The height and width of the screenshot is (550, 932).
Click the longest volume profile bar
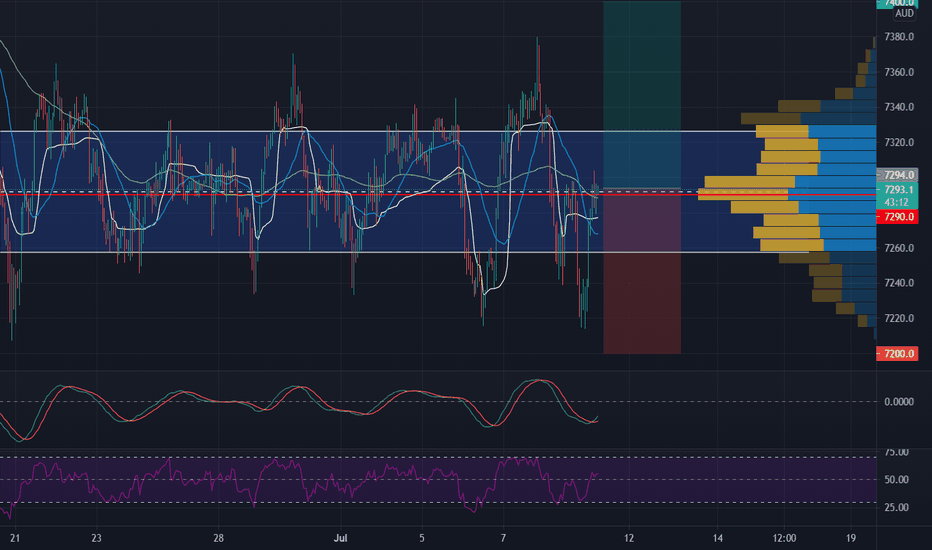coord(787,194)
